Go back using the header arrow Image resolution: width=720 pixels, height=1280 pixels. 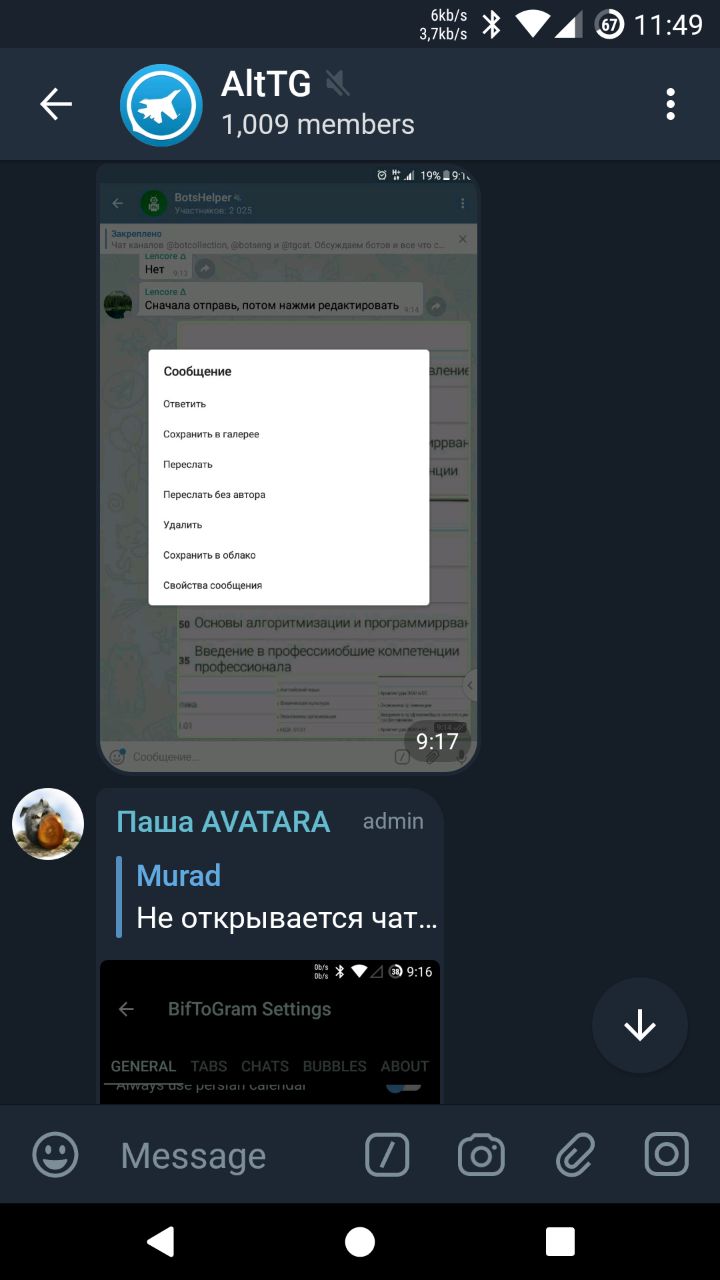click(56, 104)
